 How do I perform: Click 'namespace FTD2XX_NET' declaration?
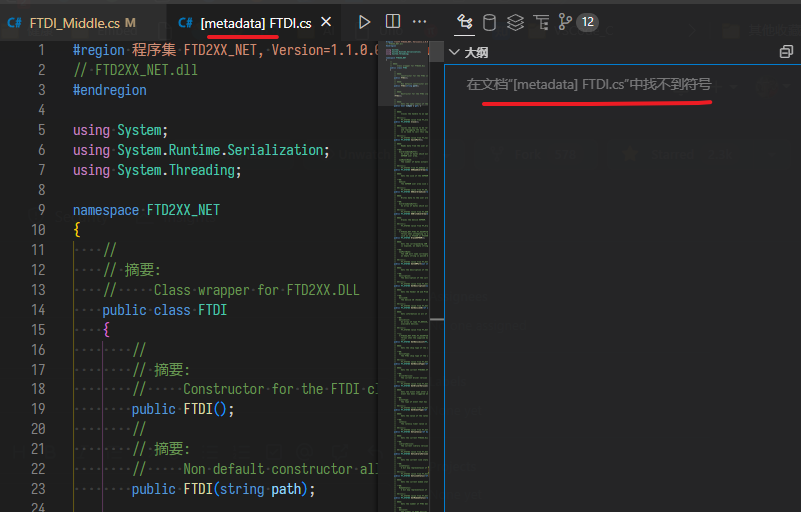click(146, 210)
